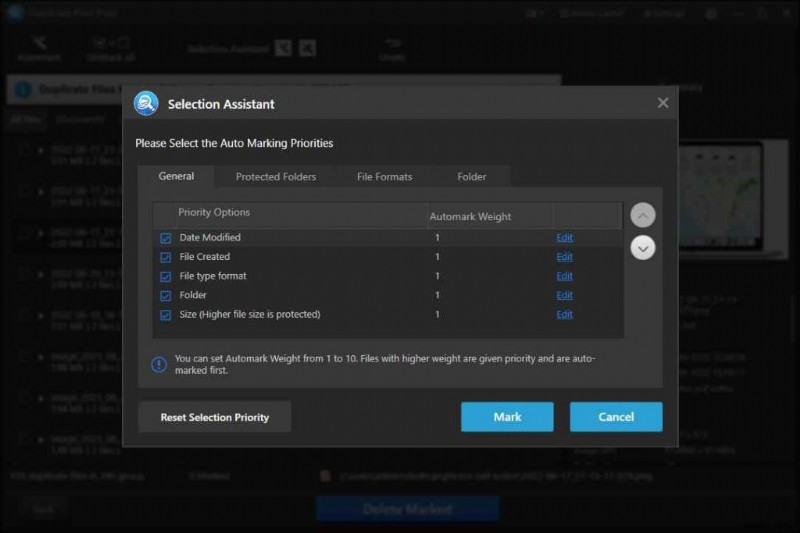Select the Size (Higher file size is protected) label
The image size is (800, 533).
pos(250,314)
